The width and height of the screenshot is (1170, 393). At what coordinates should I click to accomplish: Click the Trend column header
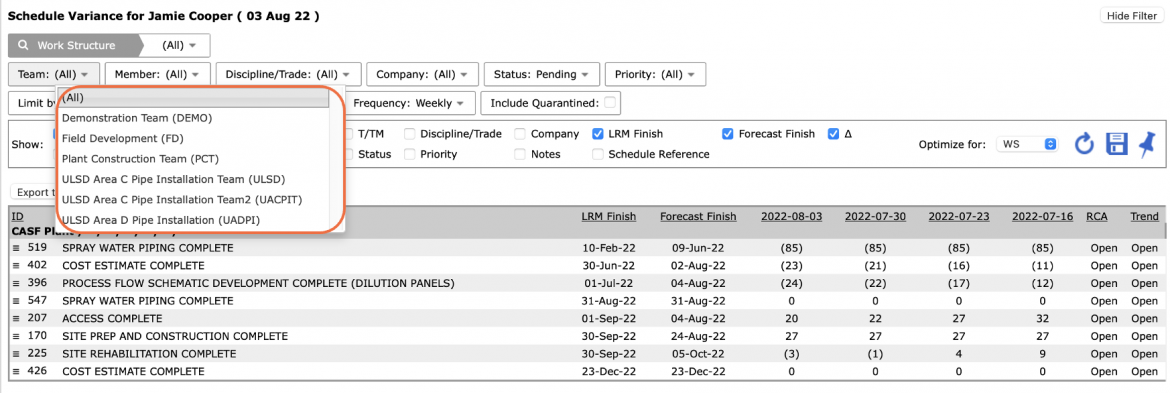1144,216
